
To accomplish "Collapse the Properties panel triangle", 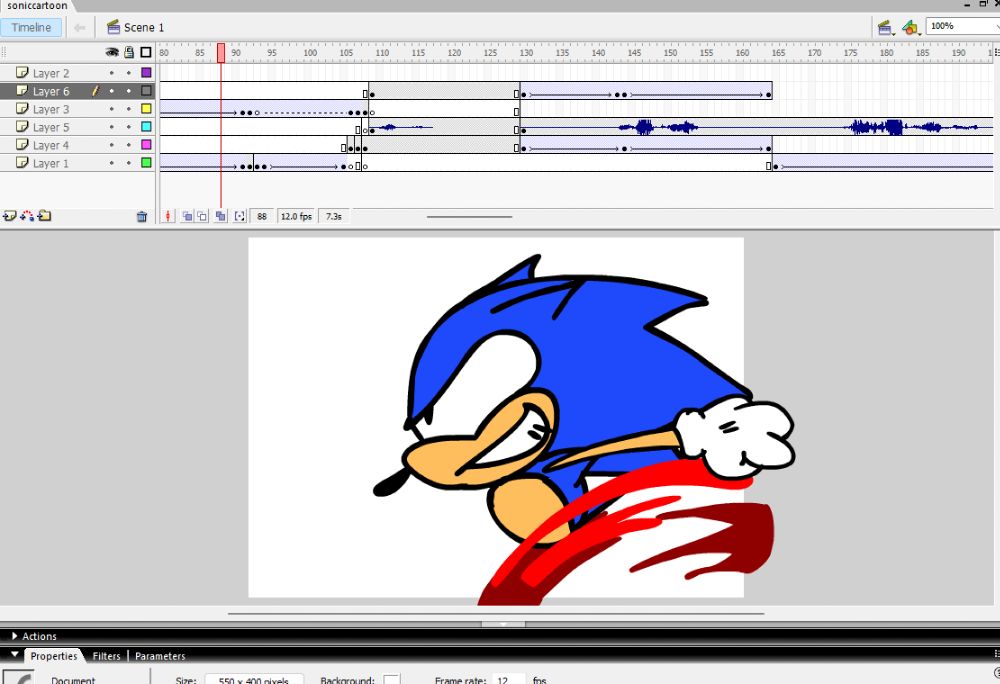I will coord(15,655).
